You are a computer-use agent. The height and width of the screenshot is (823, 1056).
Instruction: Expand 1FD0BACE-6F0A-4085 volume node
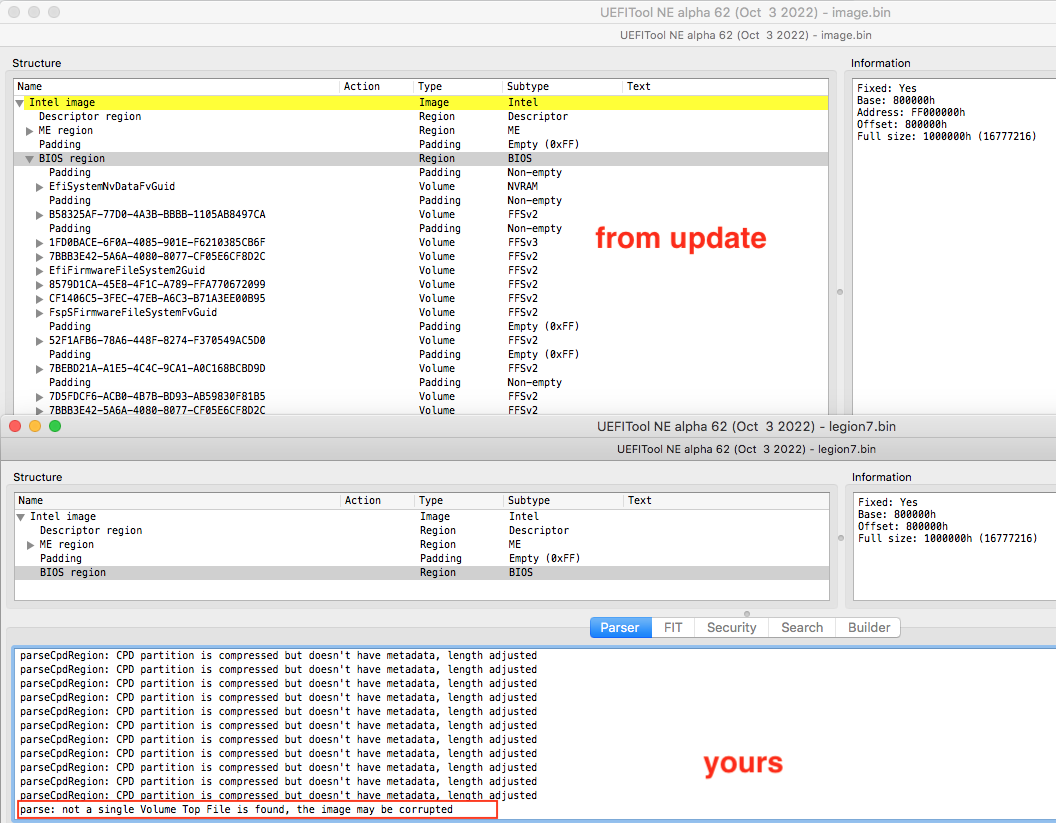[x=39, y=242]
